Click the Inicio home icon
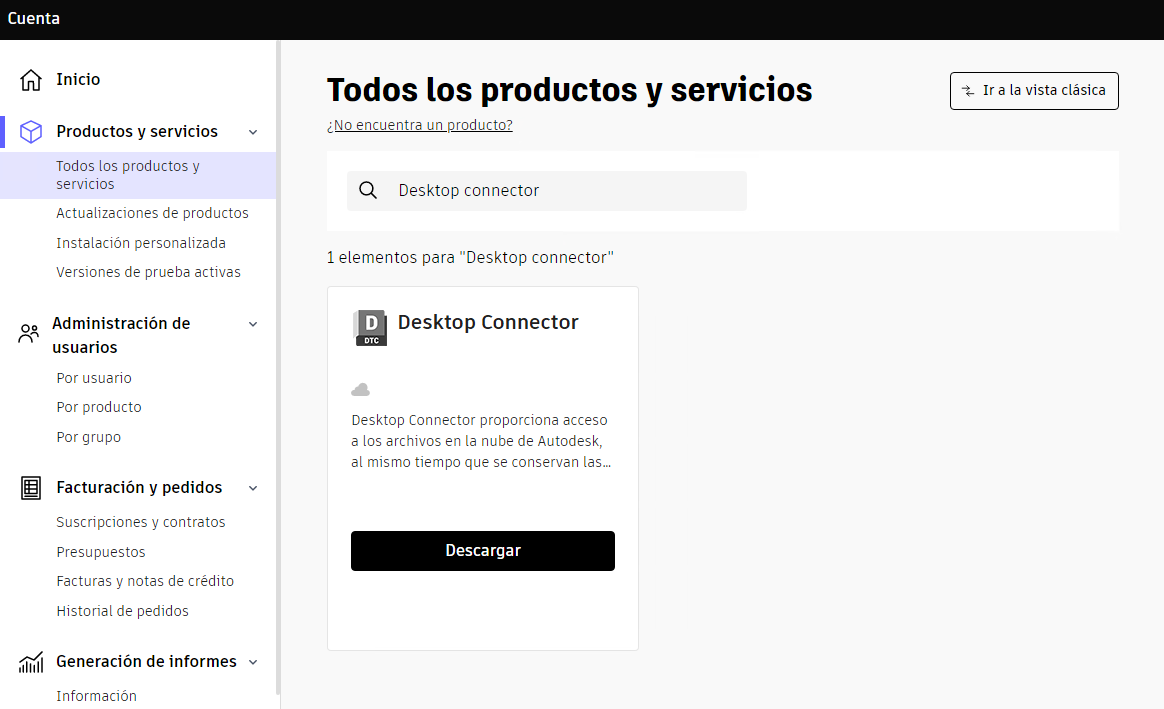 click(30, 79)
